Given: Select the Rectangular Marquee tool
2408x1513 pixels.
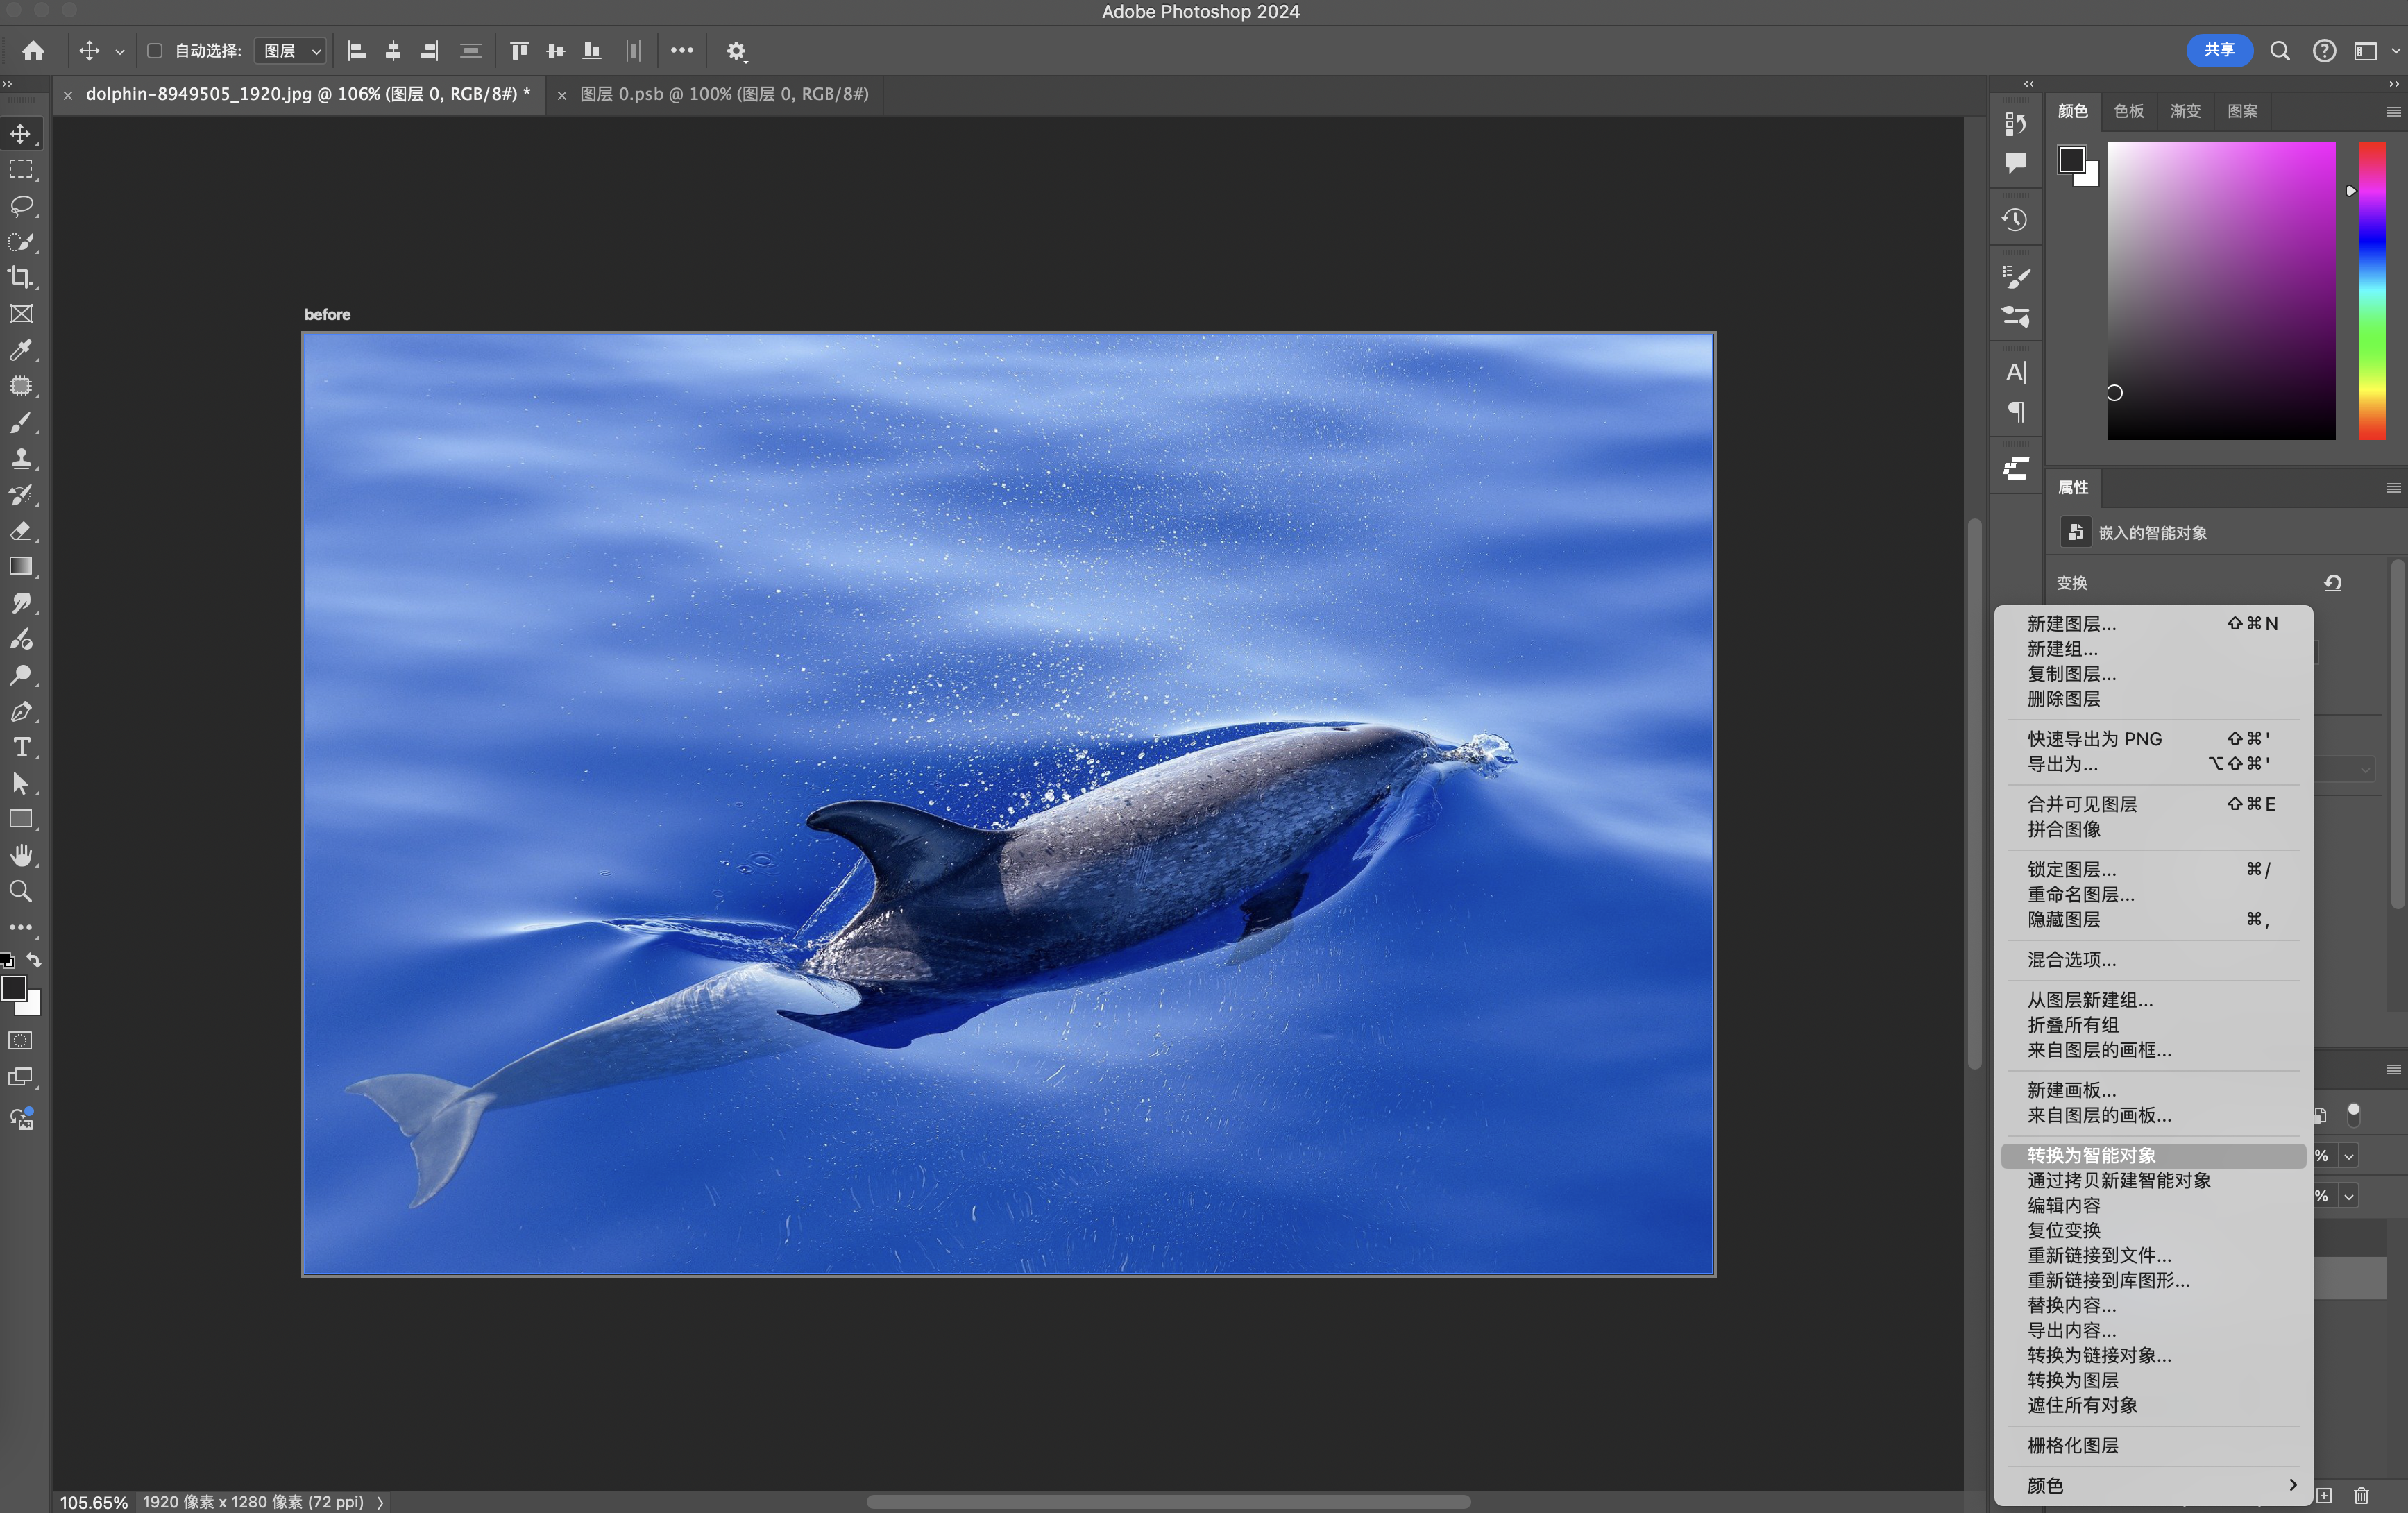Looking at the screenshot, I should pos(21,169).
